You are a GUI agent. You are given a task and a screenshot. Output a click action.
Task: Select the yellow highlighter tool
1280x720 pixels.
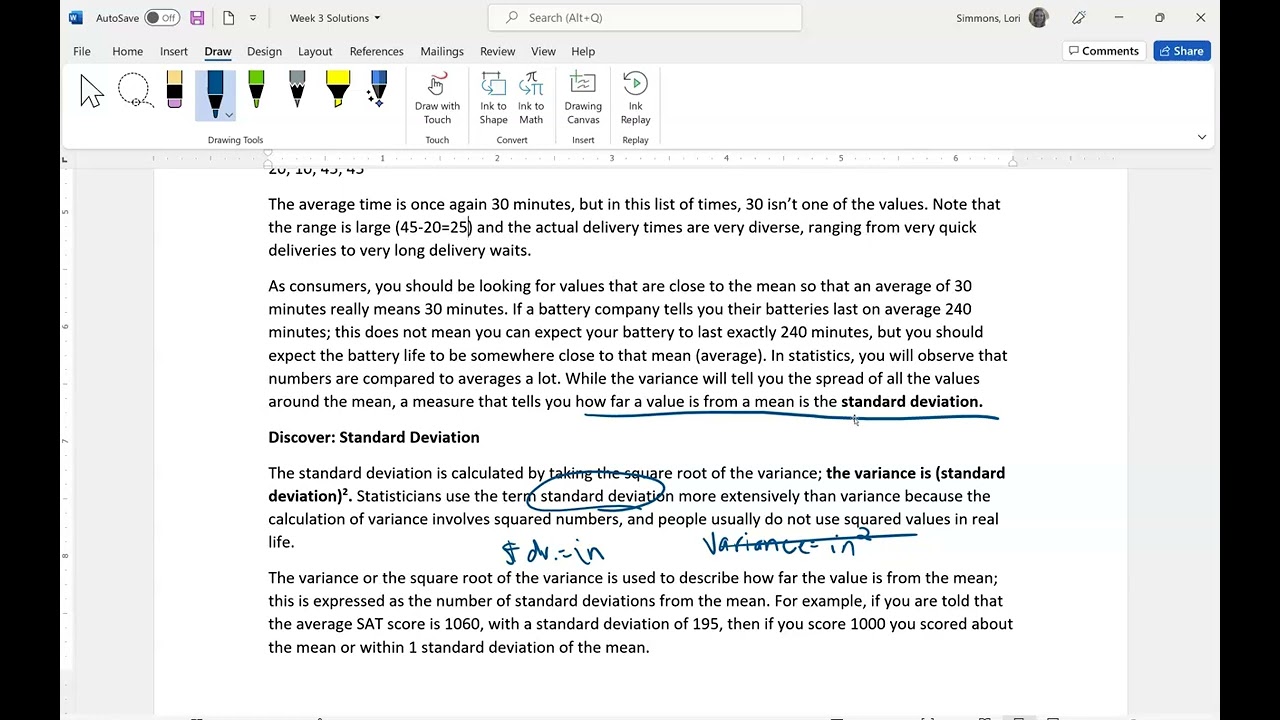tap(338, 89)
